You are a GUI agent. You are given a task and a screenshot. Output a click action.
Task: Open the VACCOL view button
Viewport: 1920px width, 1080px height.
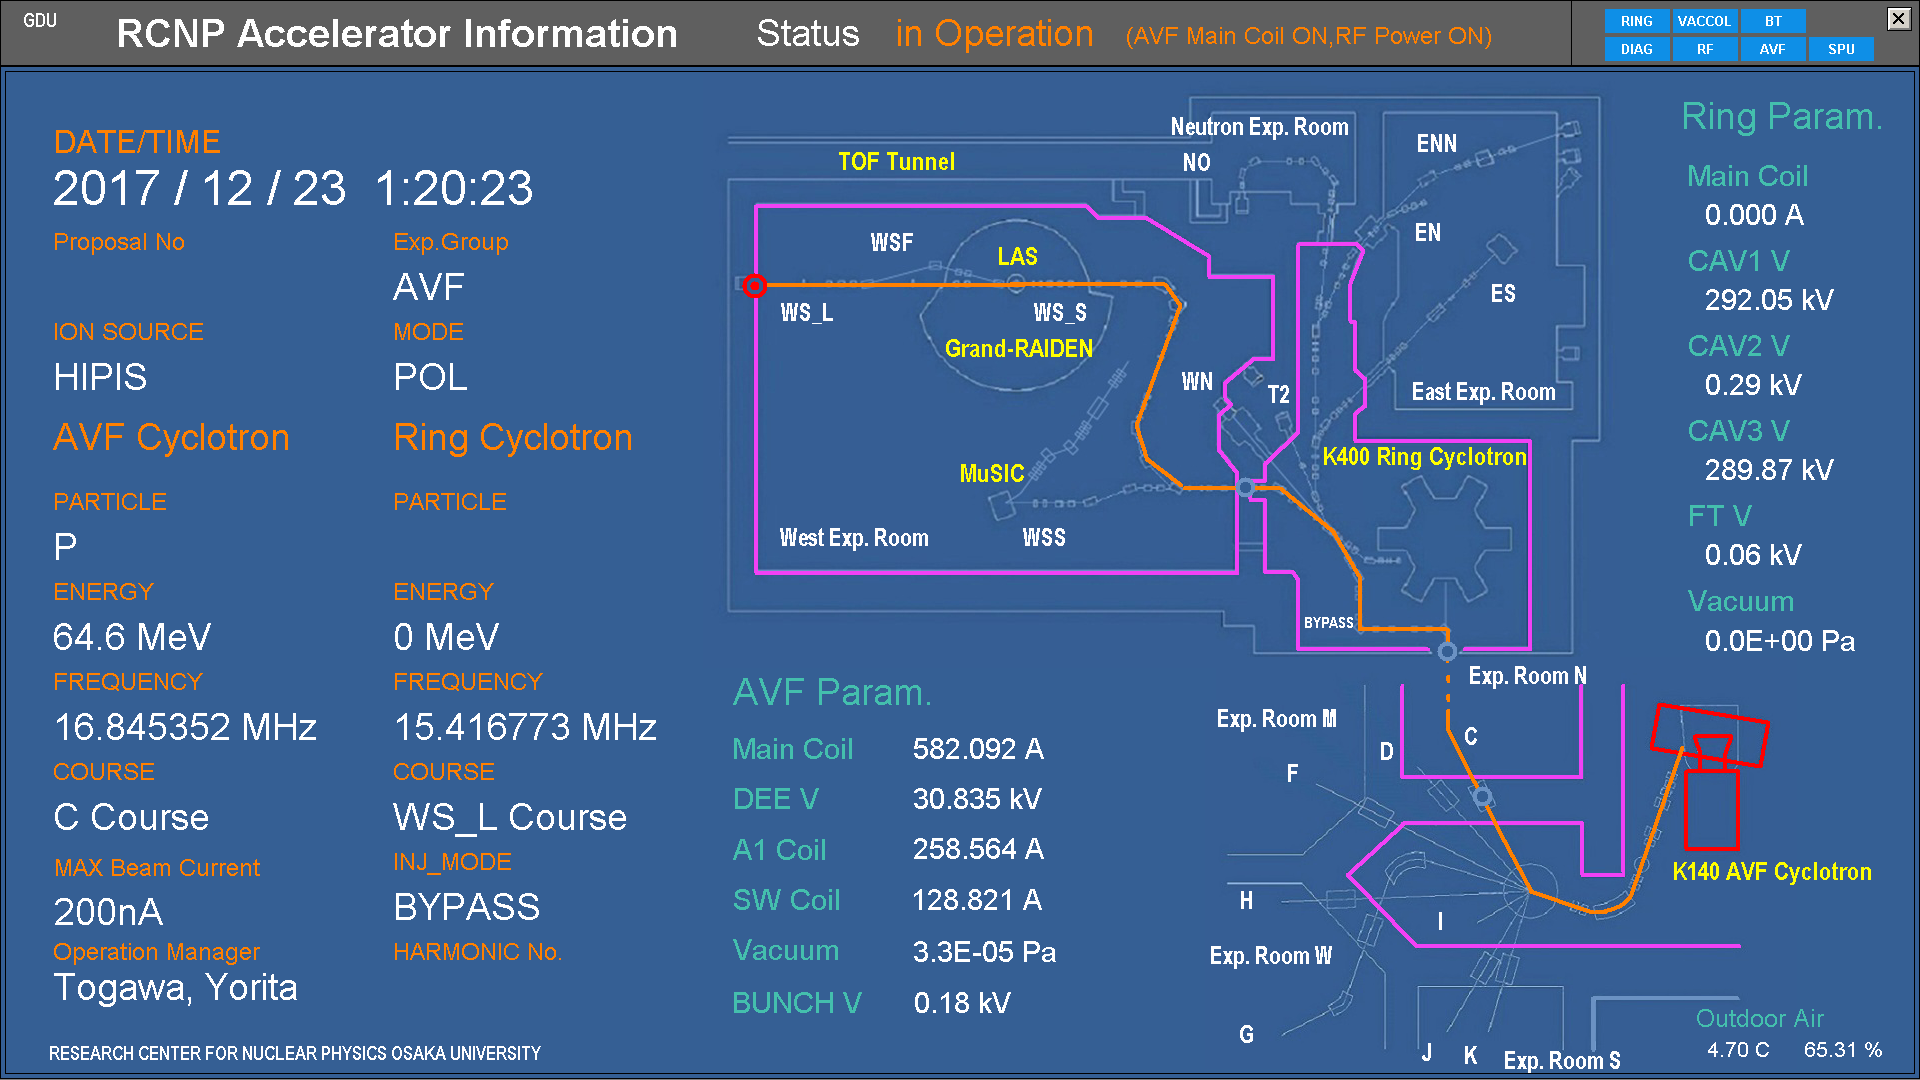1704,21
